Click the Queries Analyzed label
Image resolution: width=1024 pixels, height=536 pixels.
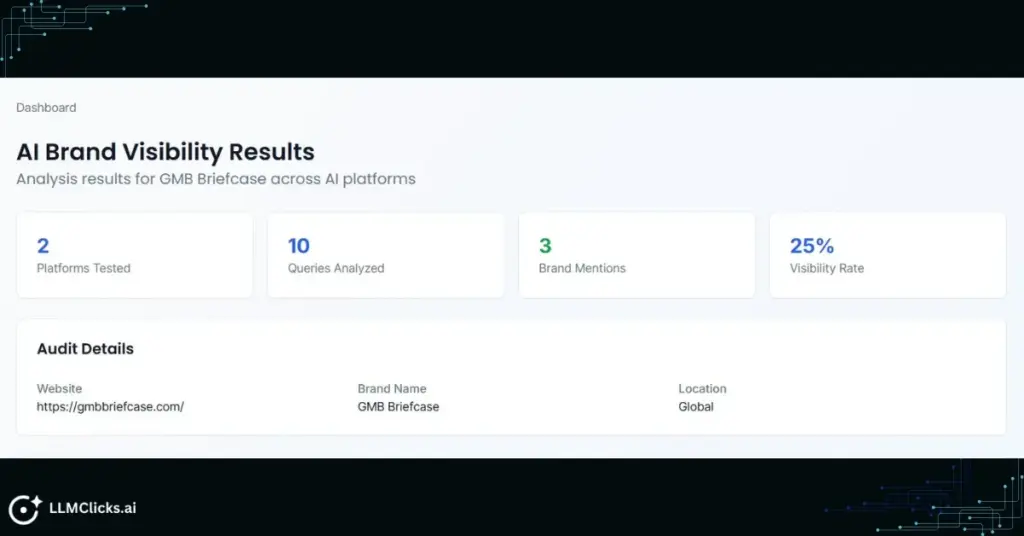336,268
